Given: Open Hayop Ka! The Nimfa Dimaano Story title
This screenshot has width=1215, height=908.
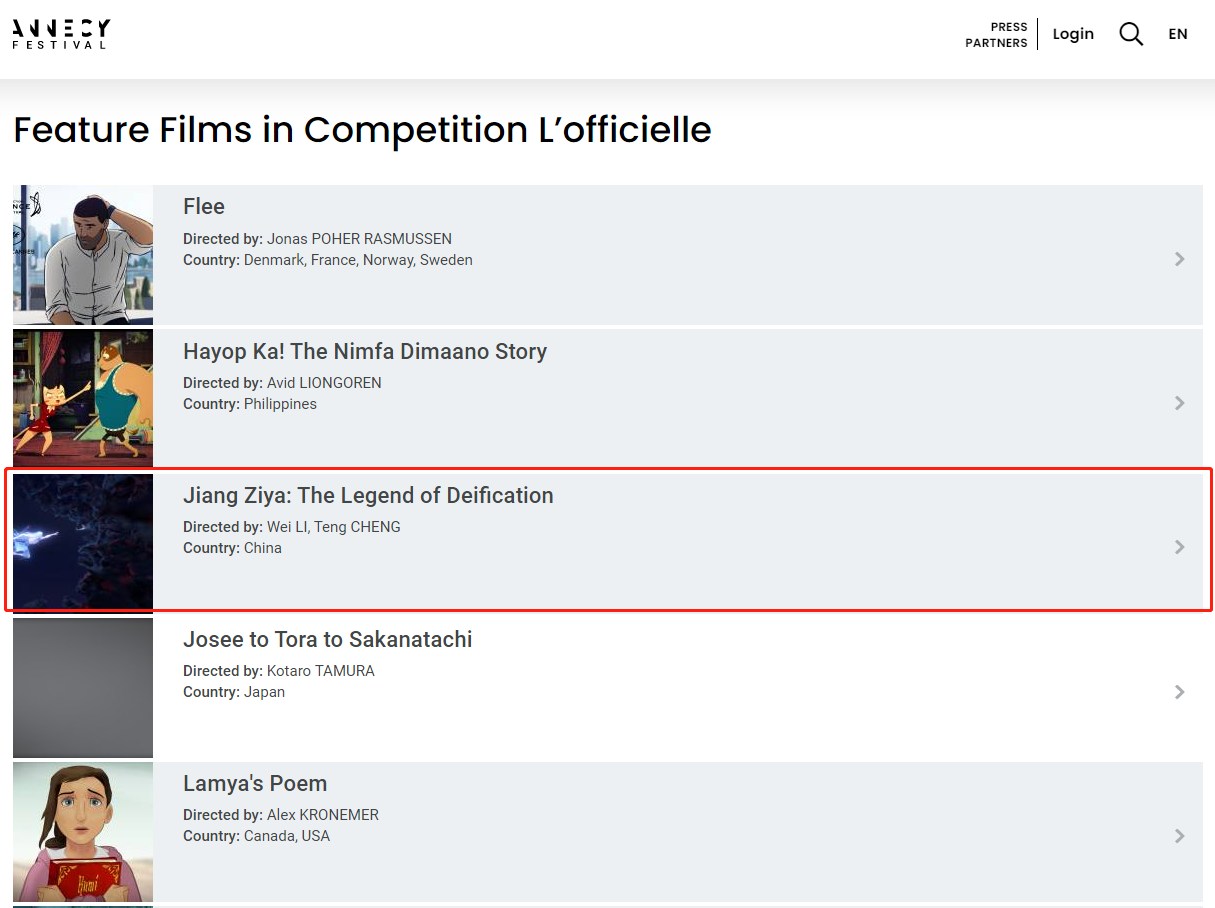Looking at the screenshot, I should pos(365,352).
